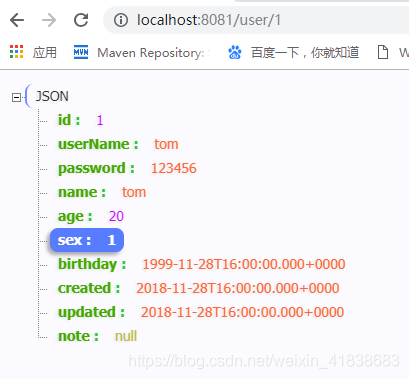Click the userName value tom
409x379 pixels.
(166, 144)
